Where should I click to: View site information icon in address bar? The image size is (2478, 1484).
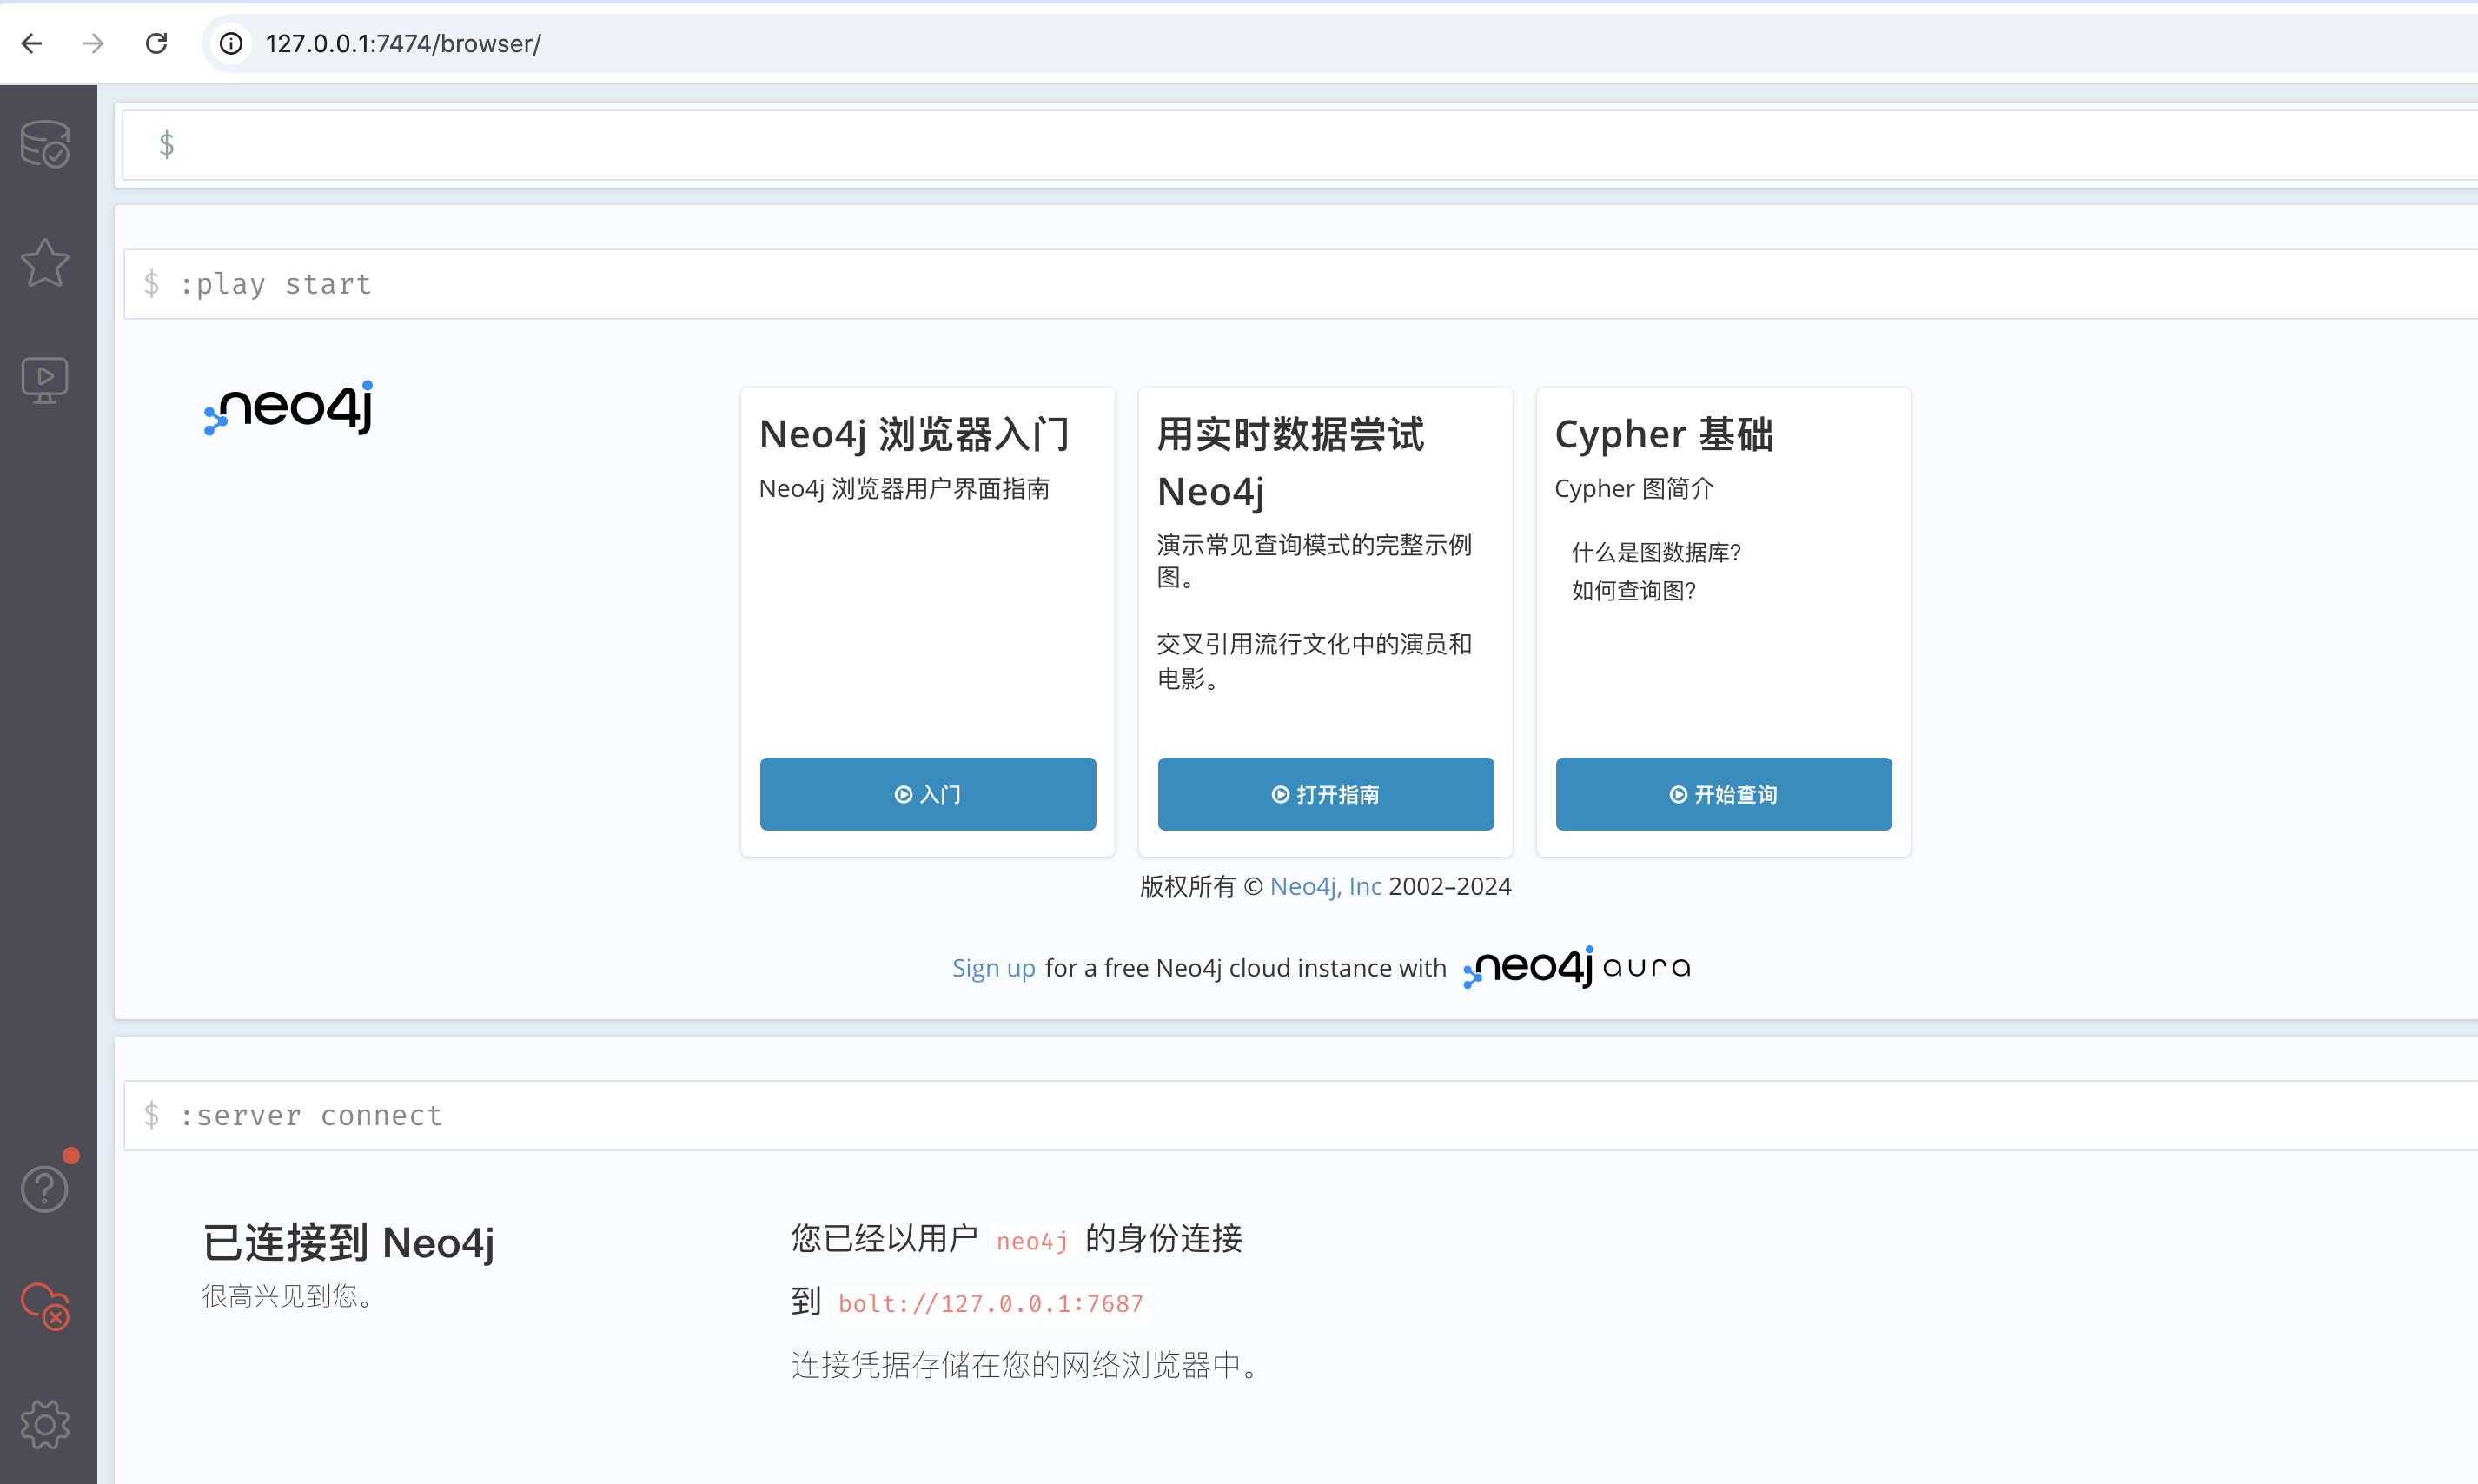click(231, 43)
